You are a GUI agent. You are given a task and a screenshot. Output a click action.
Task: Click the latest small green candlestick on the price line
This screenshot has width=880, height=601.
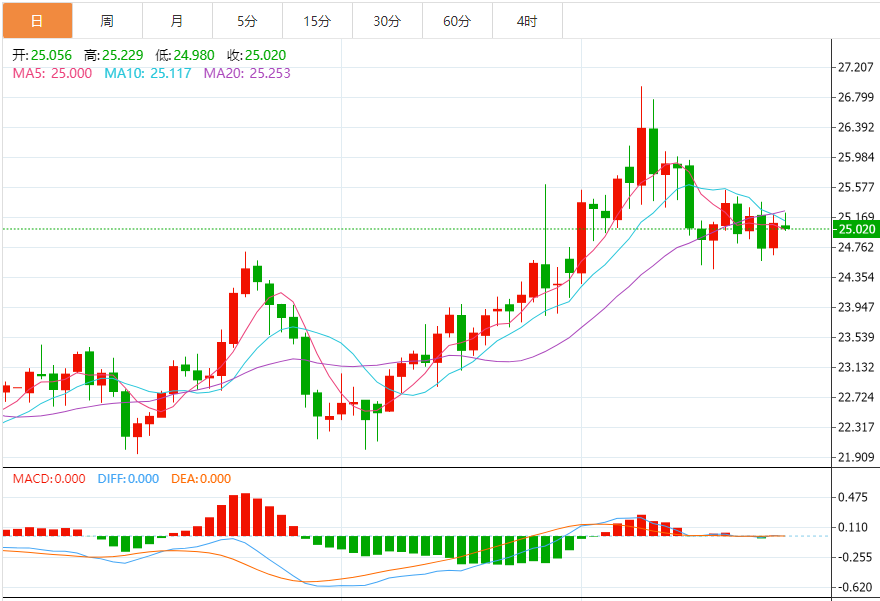786,227
